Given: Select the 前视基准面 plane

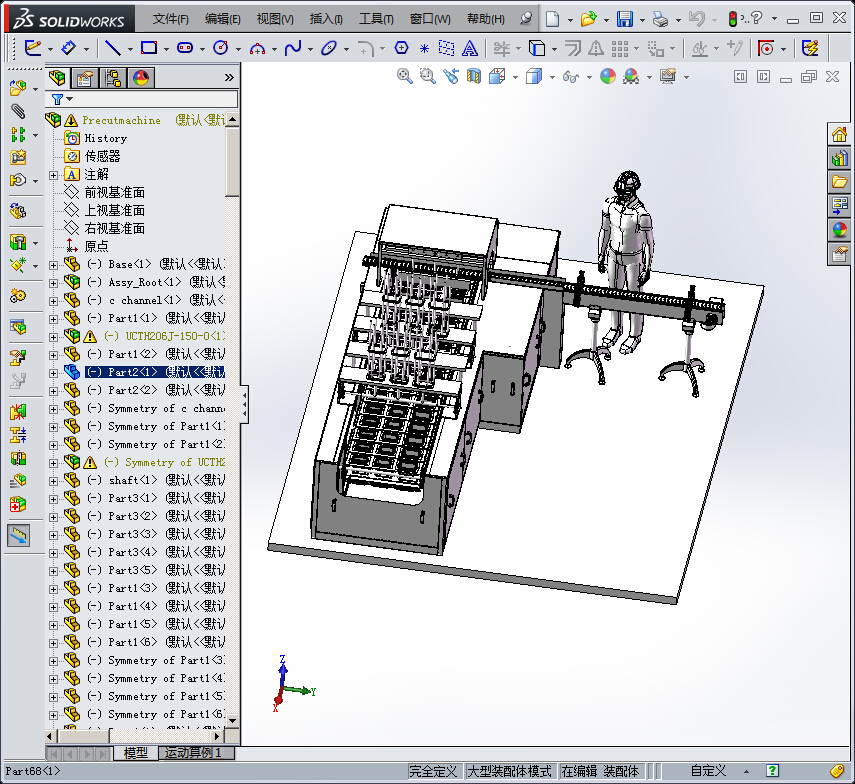Looking at the screenshot, I should tap(115, 192).
